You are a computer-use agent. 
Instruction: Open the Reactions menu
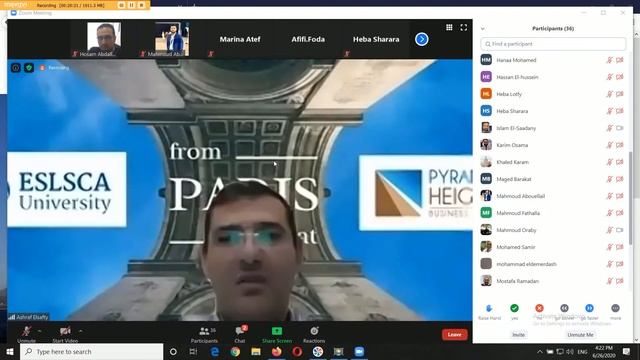coord(314,334)
